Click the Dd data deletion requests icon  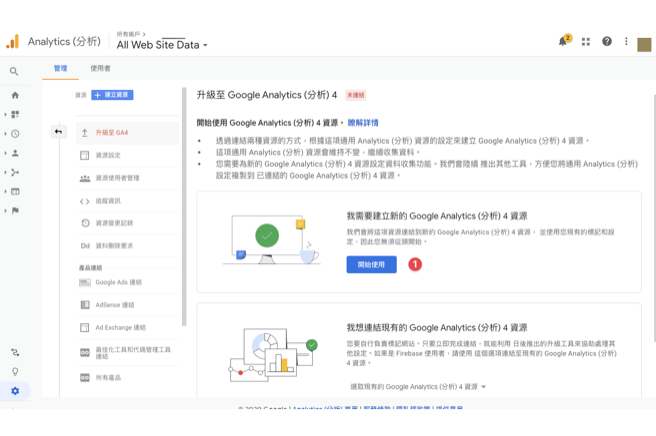(85, 246)
